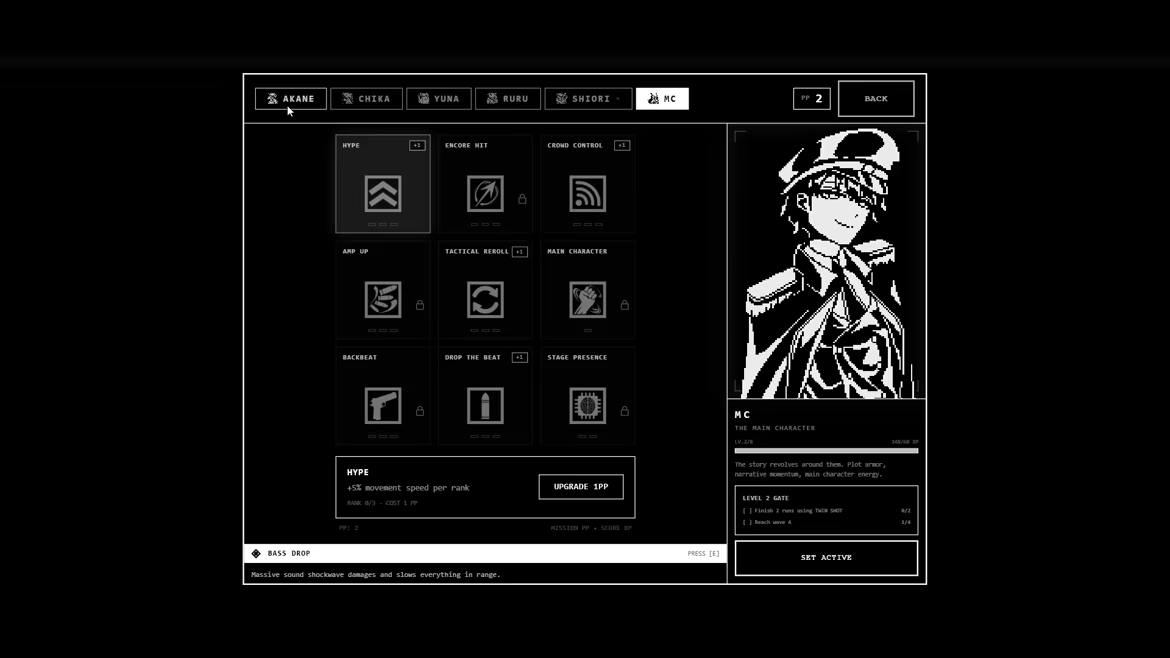Click the '0/2' gate progress value
The image size is (1170, 658).
[x=905, y=511]
